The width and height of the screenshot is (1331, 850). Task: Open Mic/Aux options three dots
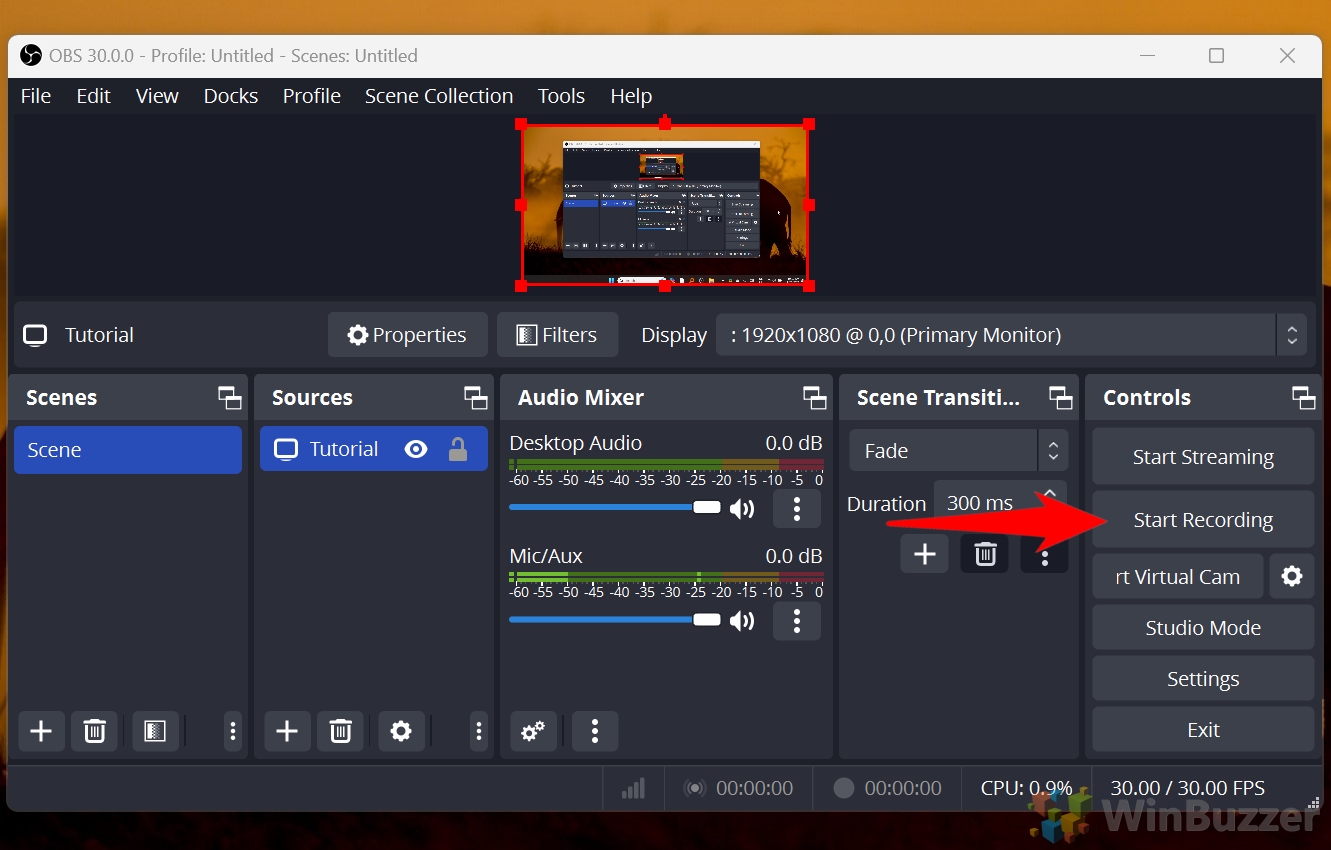pos(797,621)
